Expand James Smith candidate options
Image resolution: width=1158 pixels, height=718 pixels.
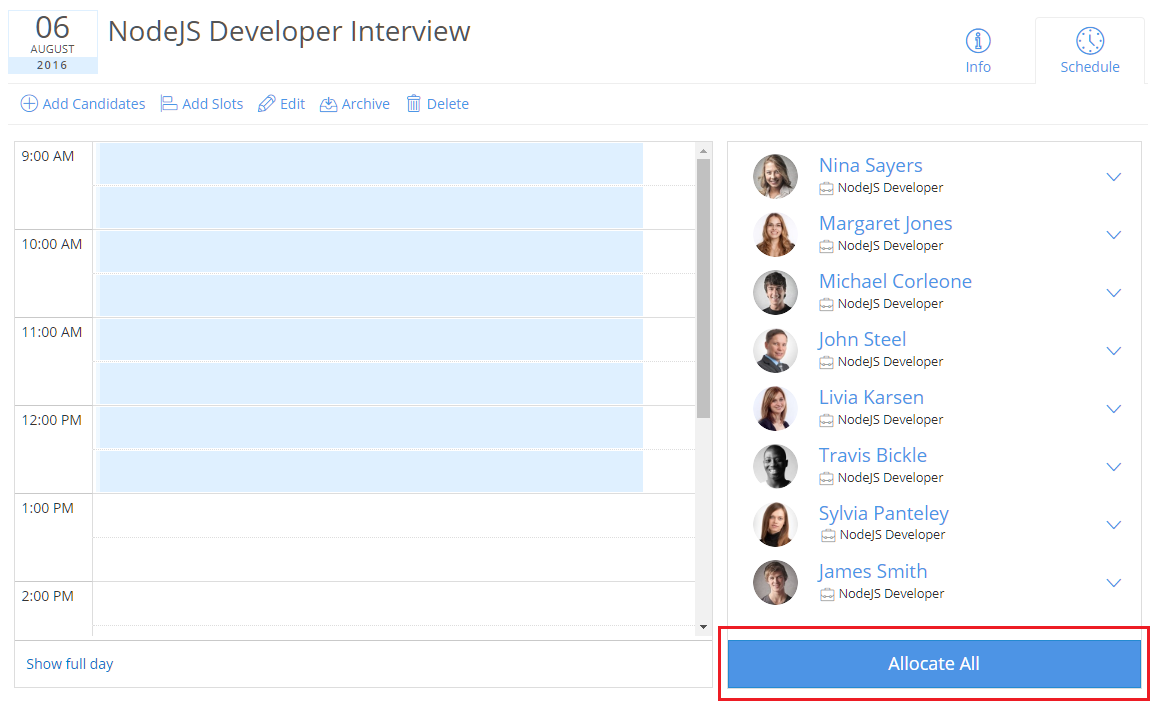click(x=1114, y=583)
